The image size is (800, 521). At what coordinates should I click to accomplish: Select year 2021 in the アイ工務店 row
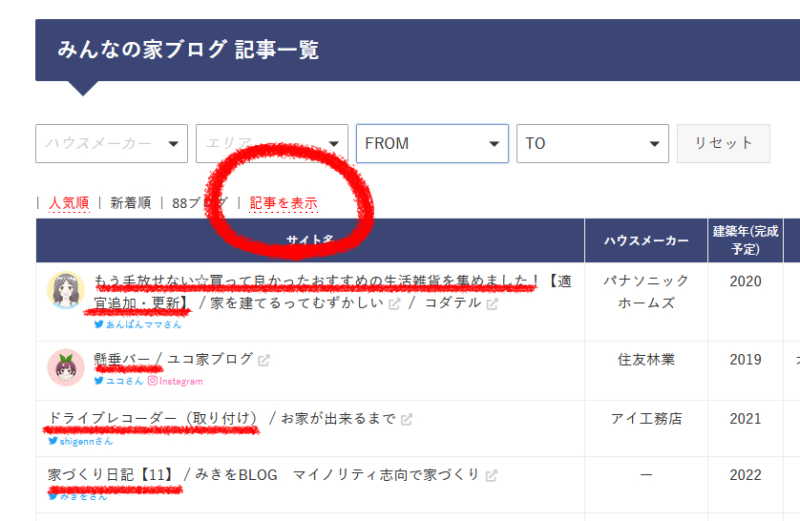[x=745, y=418]
